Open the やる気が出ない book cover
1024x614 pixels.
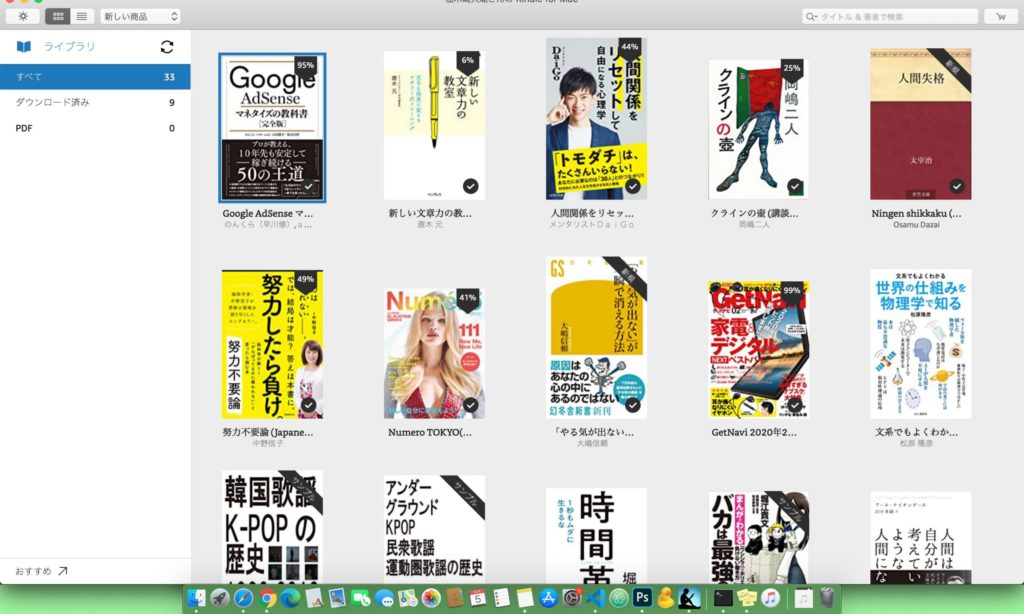pos(596,338)
